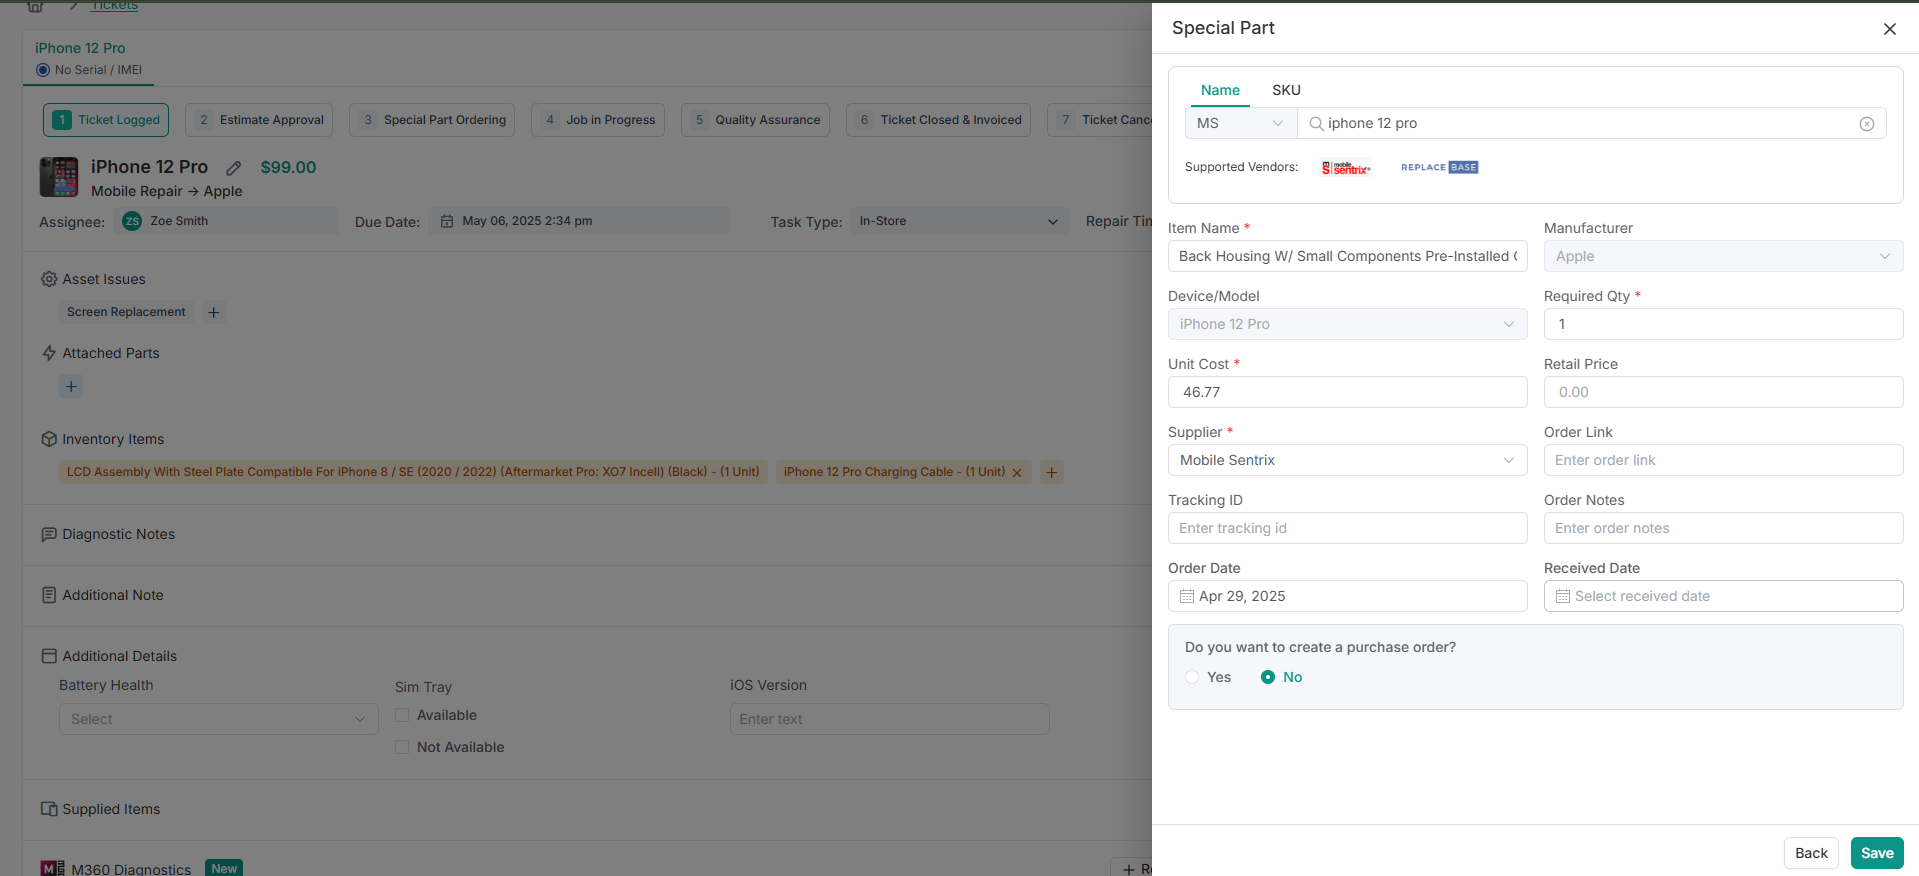This screenshot has height=876, width=1919.
Task: Edit the iPhone 12 Pro title pencil icon
Action: tap(233, 168)
